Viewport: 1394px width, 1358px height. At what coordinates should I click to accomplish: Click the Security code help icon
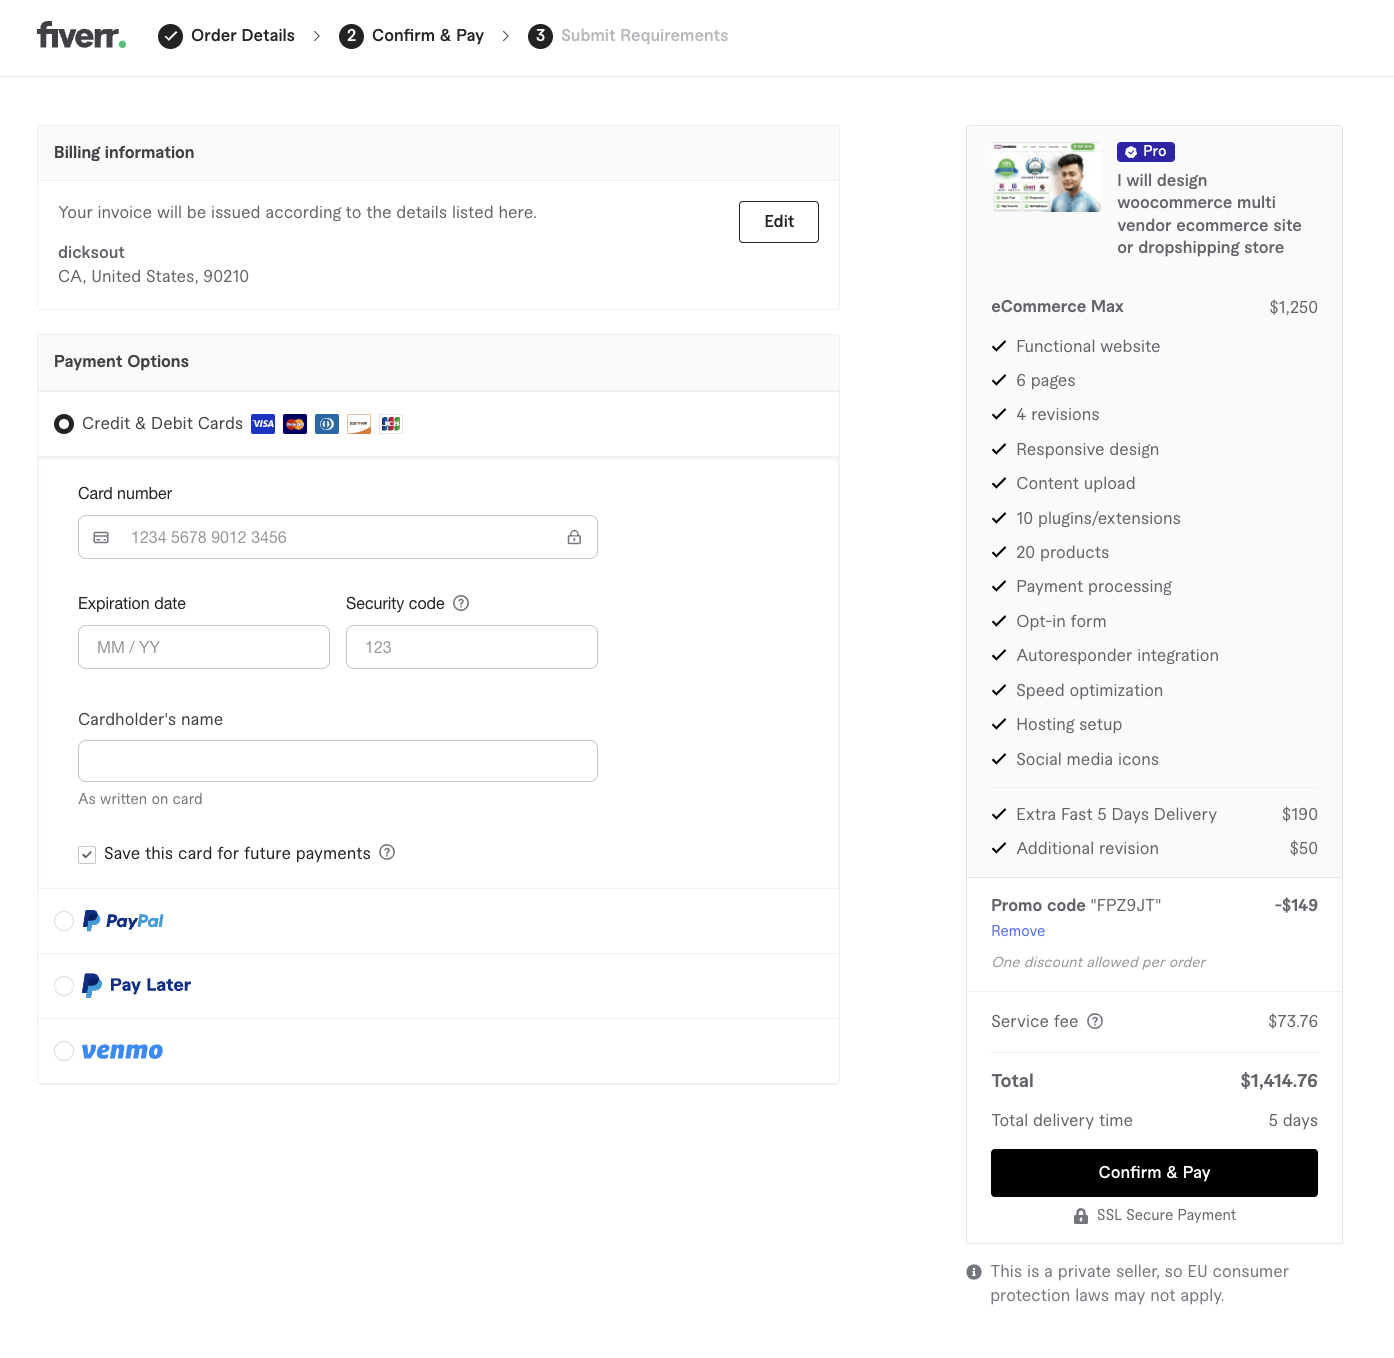tap(461, 603)
